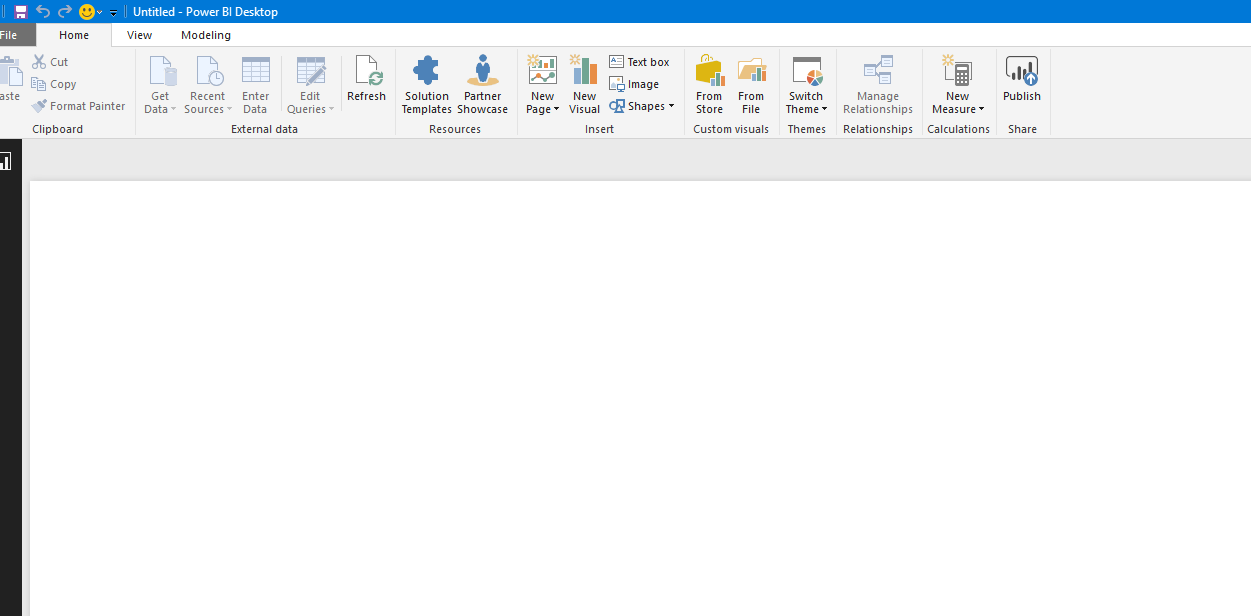Viewport: 1251px width, 616px height.
Task: Open the smiley feedback icon
Action: point(87,12)
